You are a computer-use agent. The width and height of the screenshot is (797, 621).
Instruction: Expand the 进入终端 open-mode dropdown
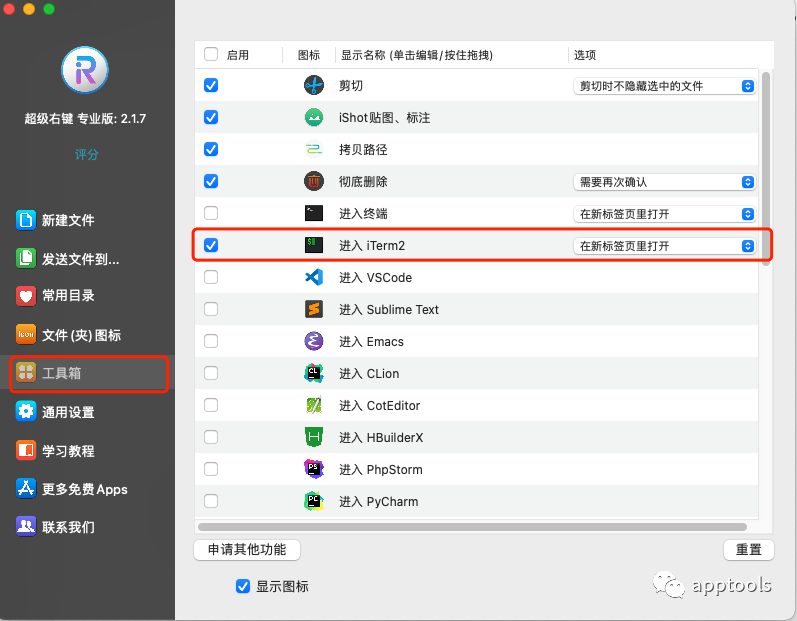tap(664, 214)
